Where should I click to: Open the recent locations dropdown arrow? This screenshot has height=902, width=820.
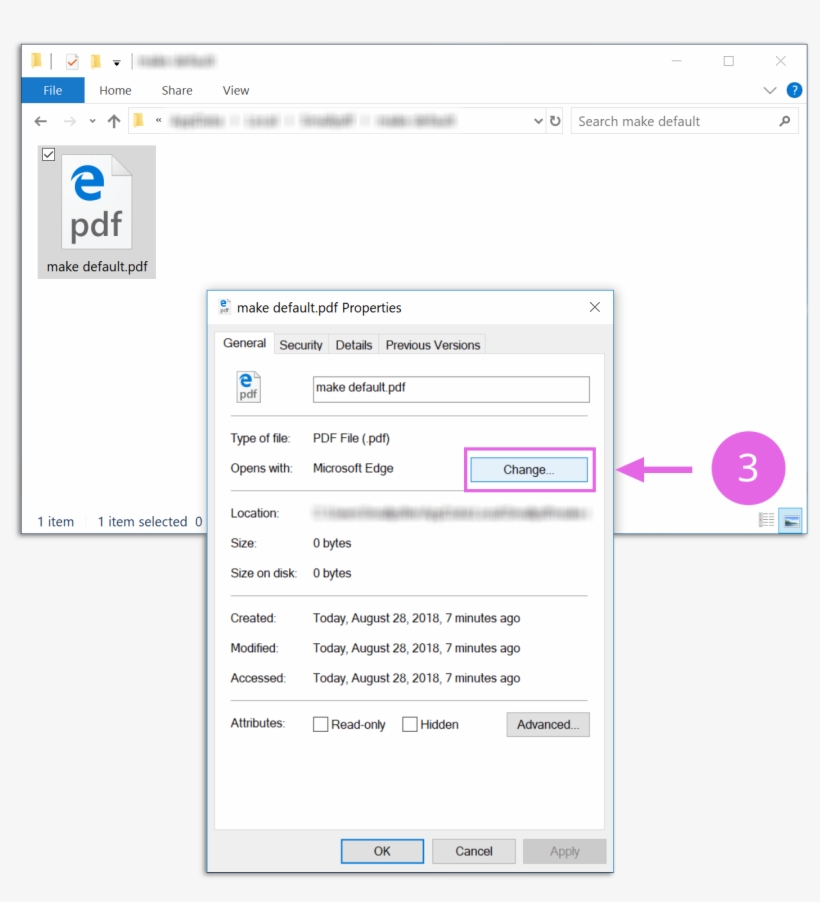pyautogui.click(x=93, y=121)
